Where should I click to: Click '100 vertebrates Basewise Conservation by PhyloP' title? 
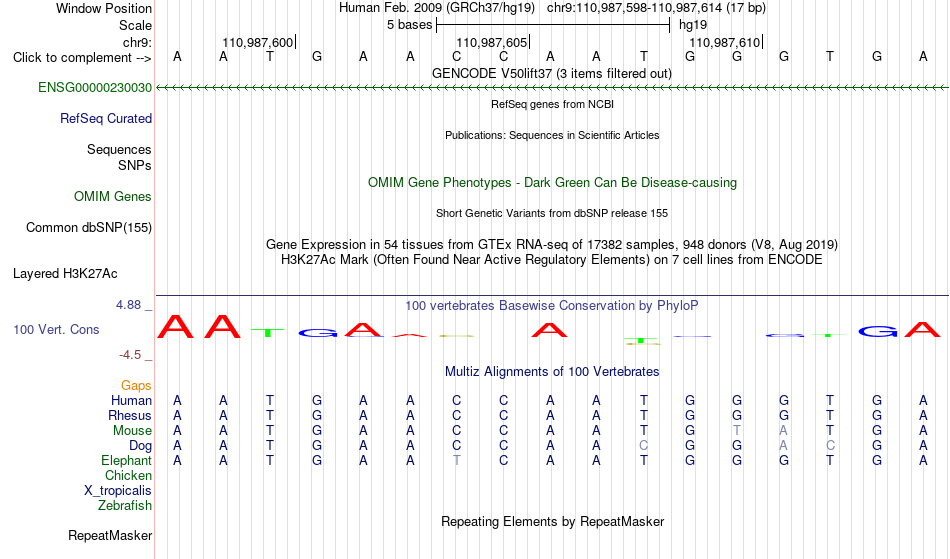point(552,306)
